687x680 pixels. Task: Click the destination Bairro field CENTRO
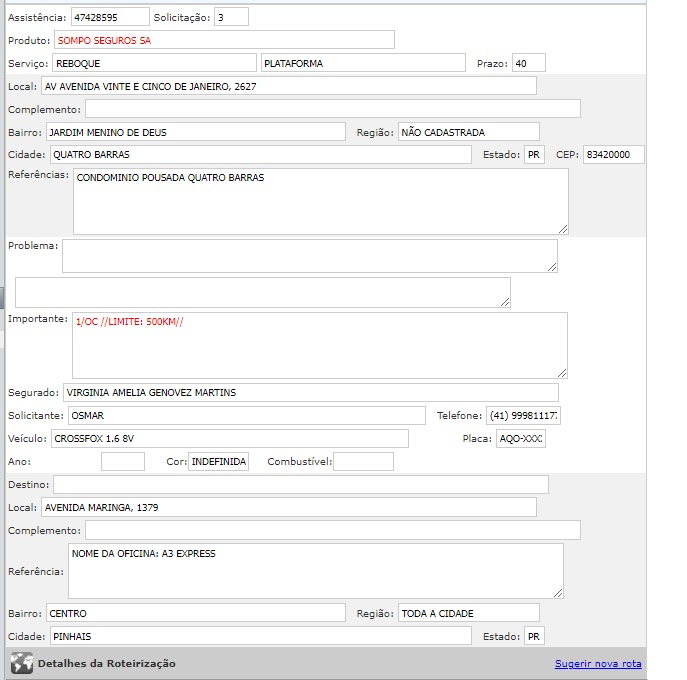click(x=196, y=613)
